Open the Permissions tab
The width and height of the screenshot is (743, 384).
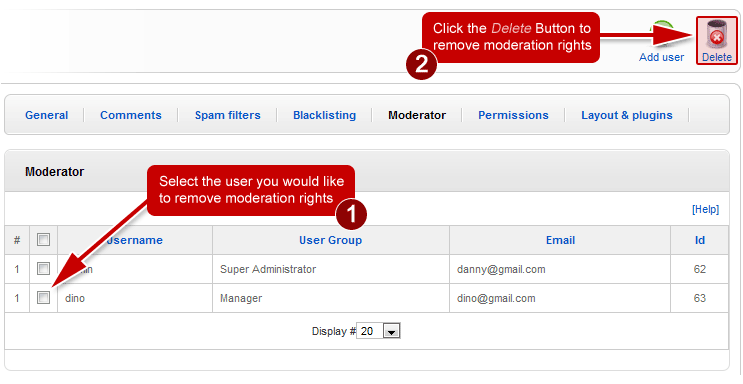[x=513, y=115]
